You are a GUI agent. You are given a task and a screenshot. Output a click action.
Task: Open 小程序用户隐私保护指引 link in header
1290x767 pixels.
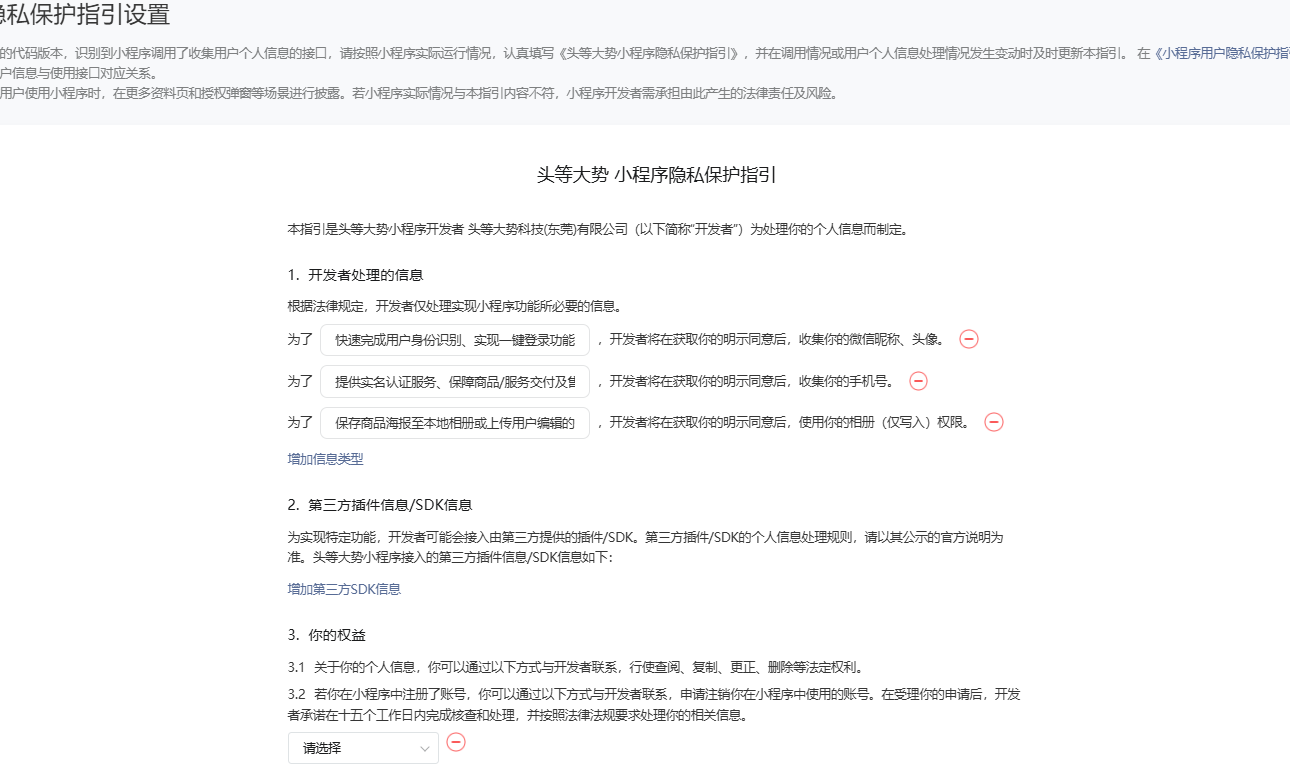coord(1222,54)
